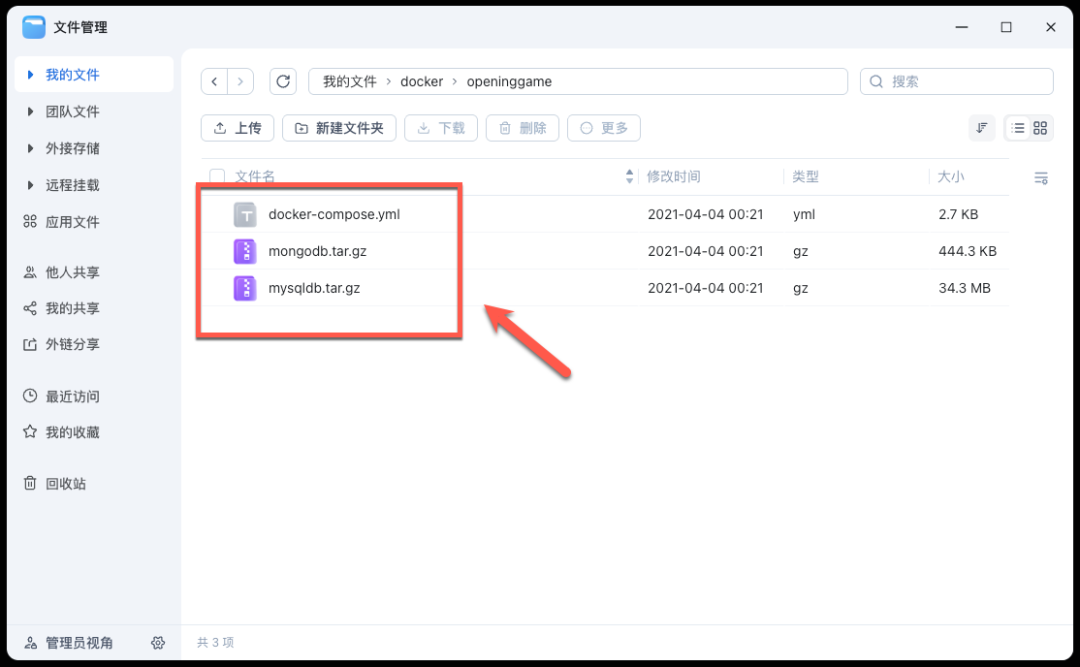Open column display settings icon
The image size is (1080, 667).
[1040, 177]
